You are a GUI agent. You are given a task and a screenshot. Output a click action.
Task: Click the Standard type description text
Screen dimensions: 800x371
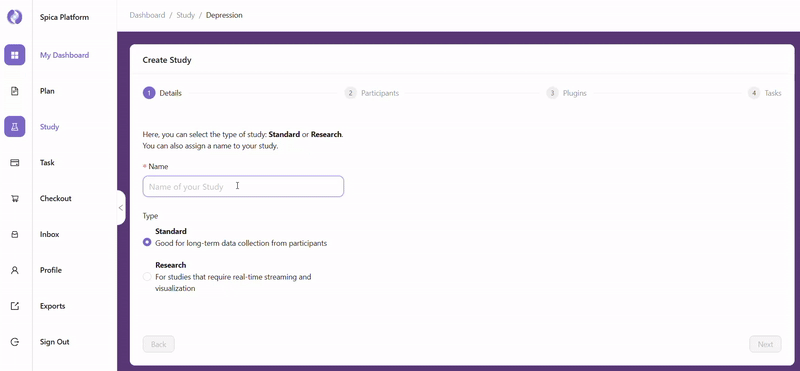pos(241,243)
